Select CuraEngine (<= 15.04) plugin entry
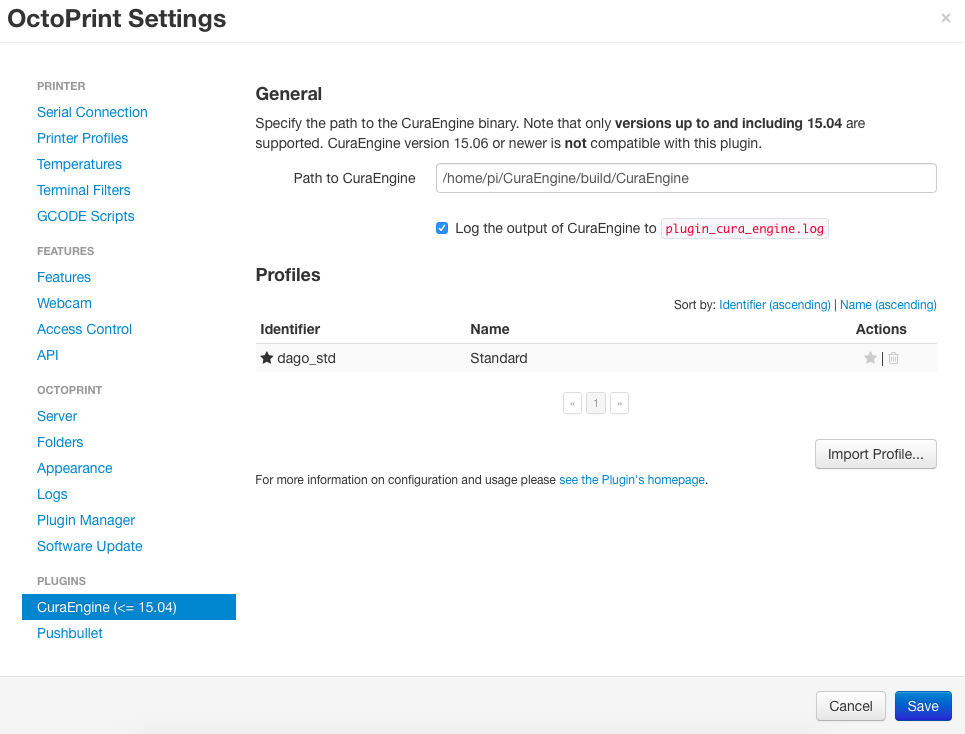This screenshot has width=965, height=734. 129,607
